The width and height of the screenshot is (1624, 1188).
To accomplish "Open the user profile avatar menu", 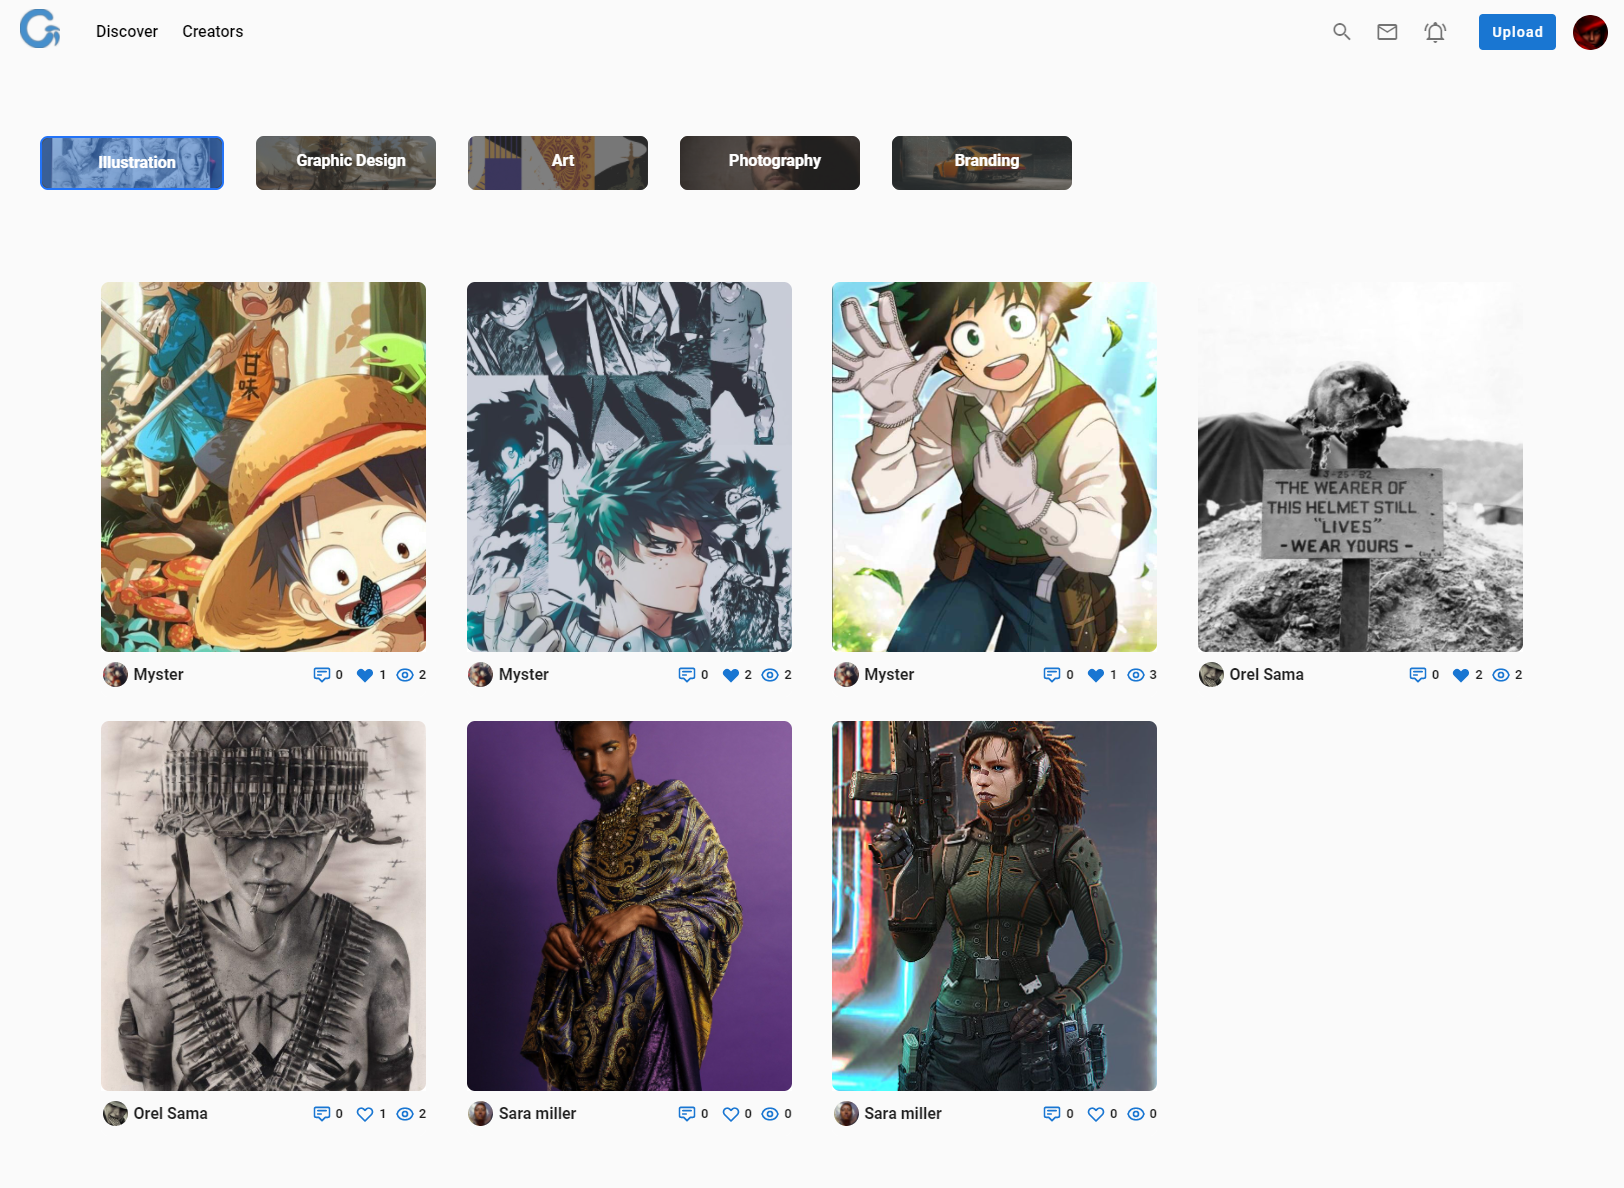I will point(1590,32).
